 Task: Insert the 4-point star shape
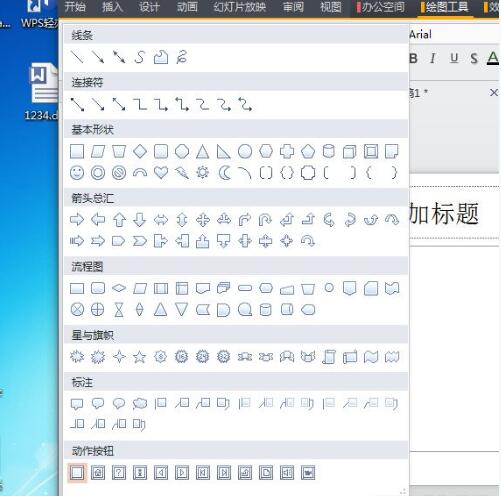pyautogui.click(x=119, y=357)
